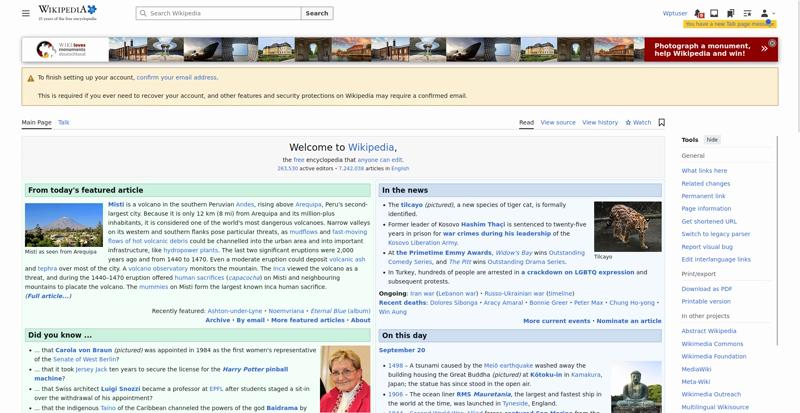Click the Great Buddha statue image

point(636,387)
